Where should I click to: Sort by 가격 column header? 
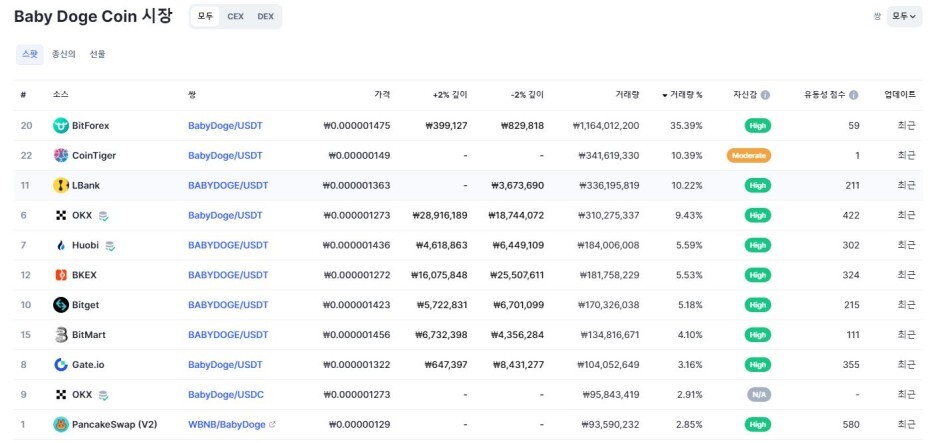(382, 94)
